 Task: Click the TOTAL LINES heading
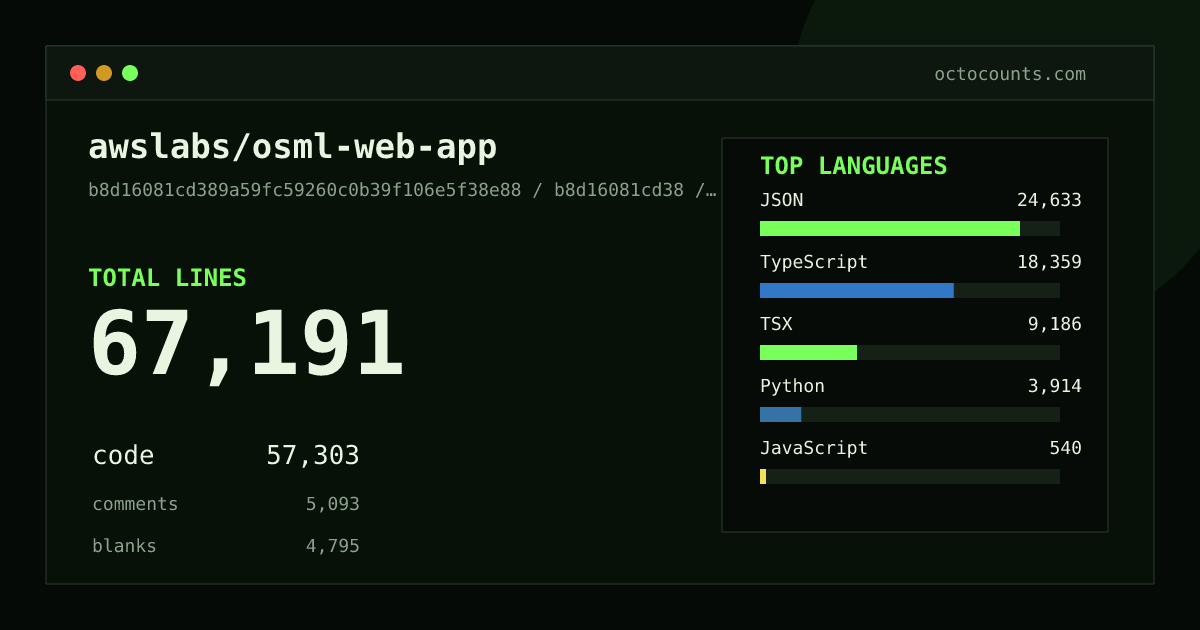(167, 278)
